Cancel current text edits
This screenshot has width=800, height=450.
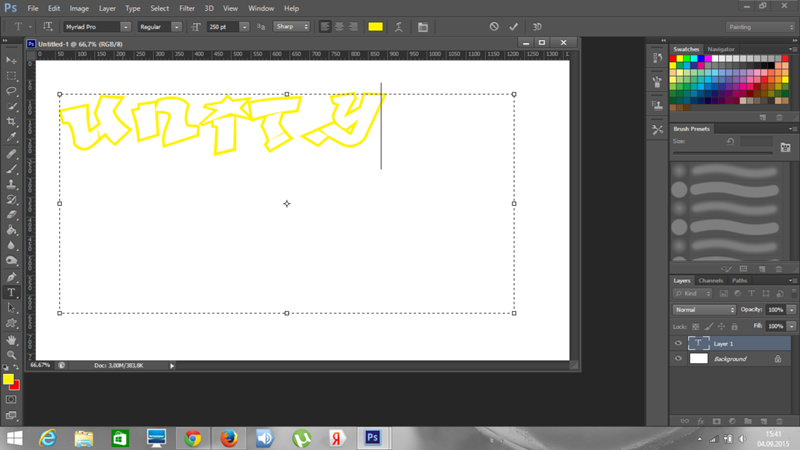click(x=494, y=27)
